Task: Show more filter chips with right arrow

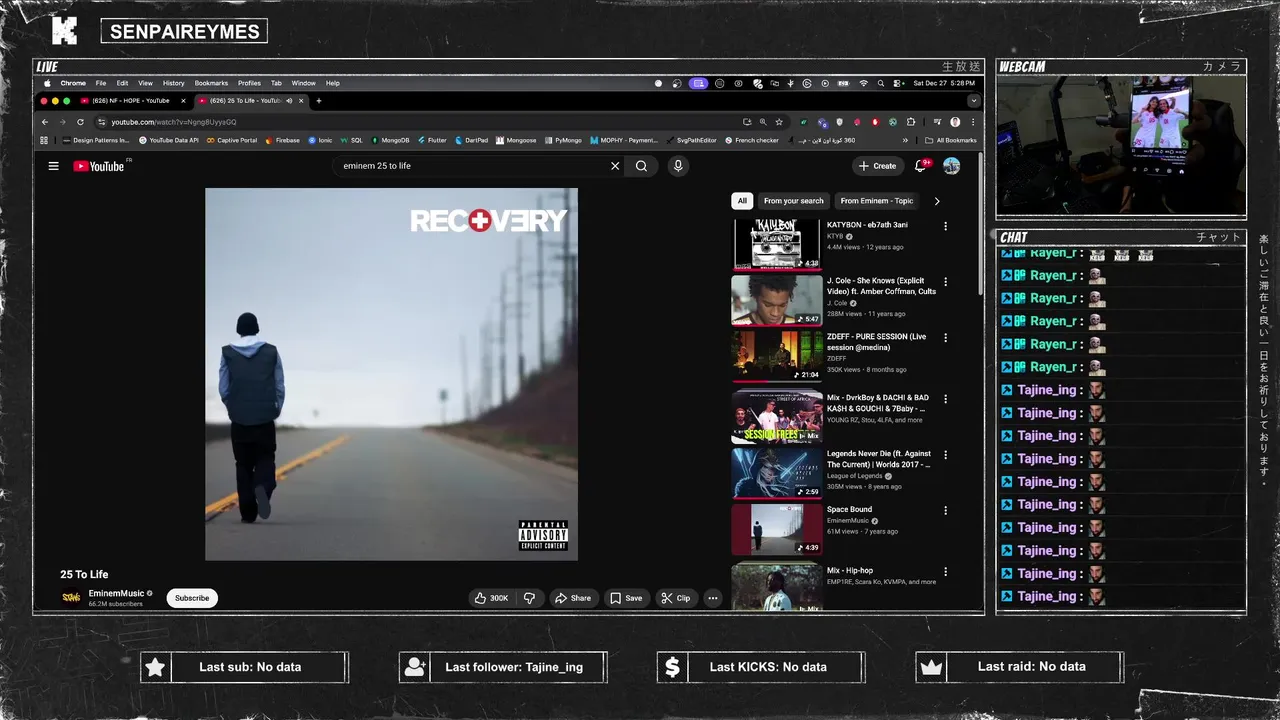Action: click(937, 201)
